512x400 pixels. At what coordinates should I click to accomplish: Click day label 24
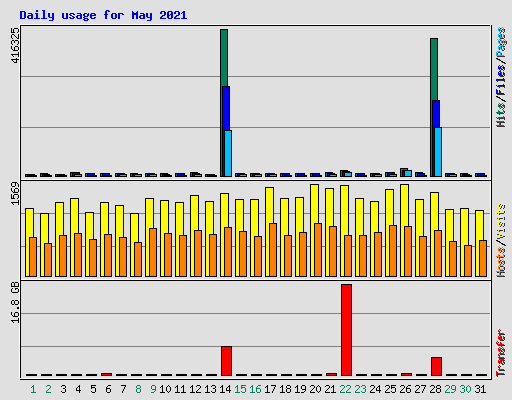point(375,389)
